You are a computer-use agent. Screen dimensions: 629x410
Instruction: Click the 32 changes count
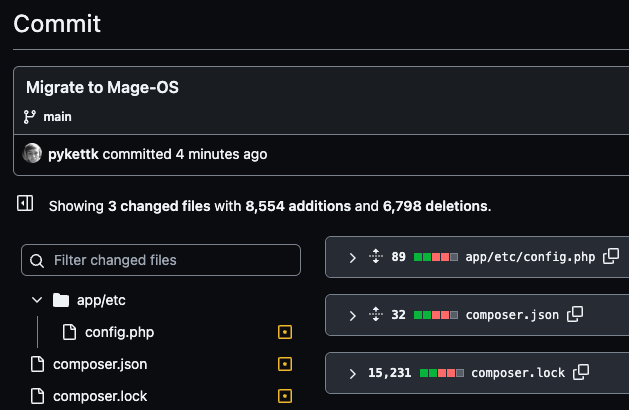(398, 315)
